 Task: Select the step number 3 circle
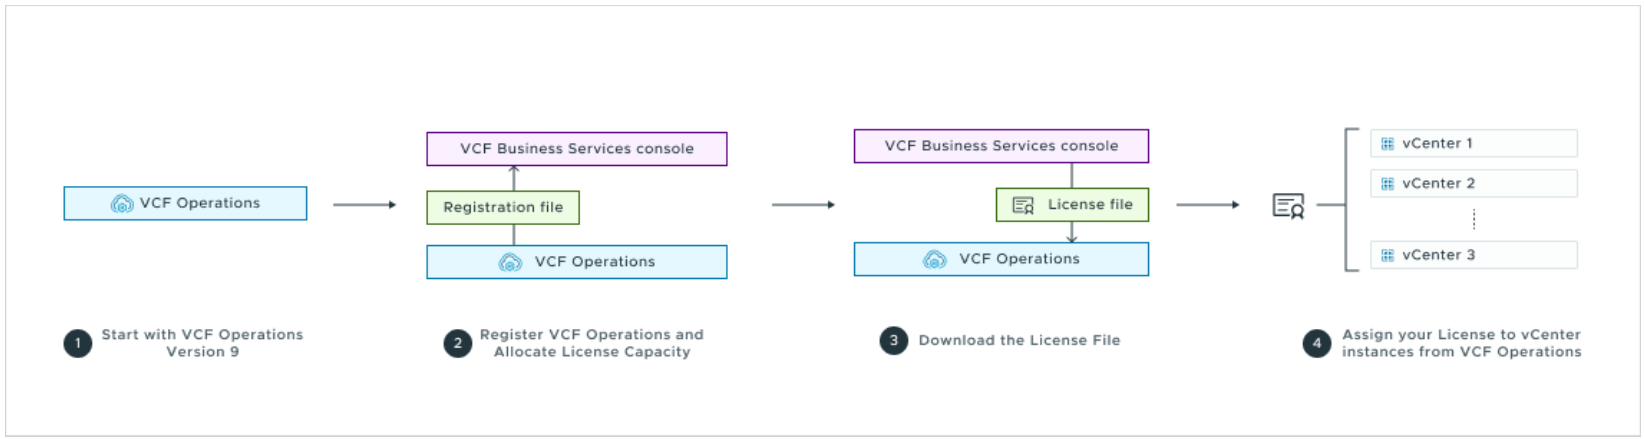coord(894,340)
